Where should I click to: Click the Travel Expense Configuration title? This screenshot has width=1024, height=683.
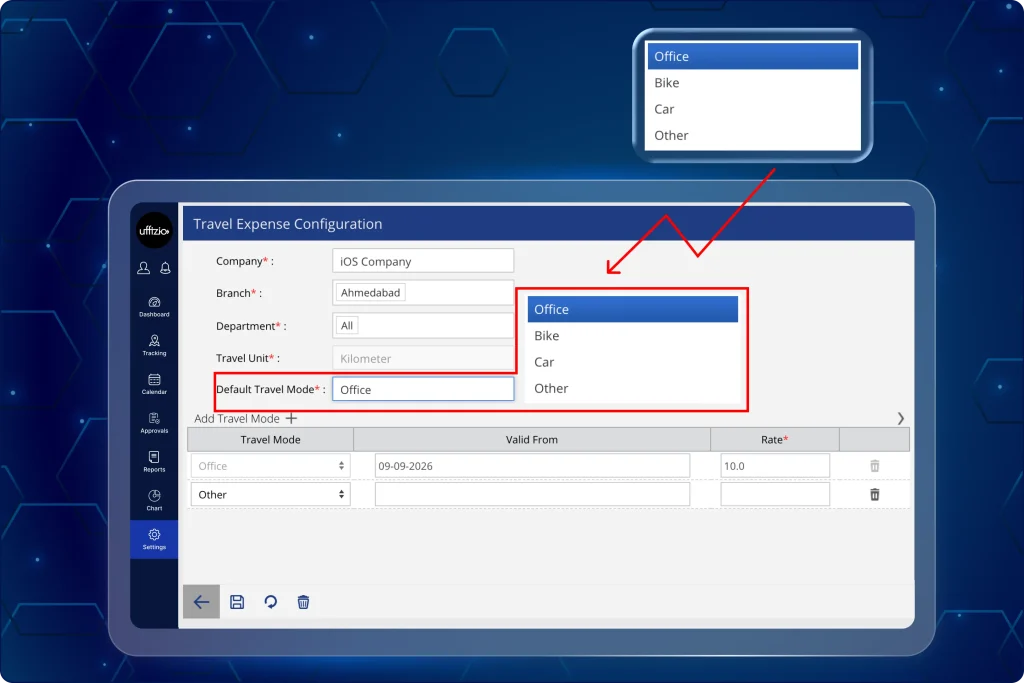288,224
